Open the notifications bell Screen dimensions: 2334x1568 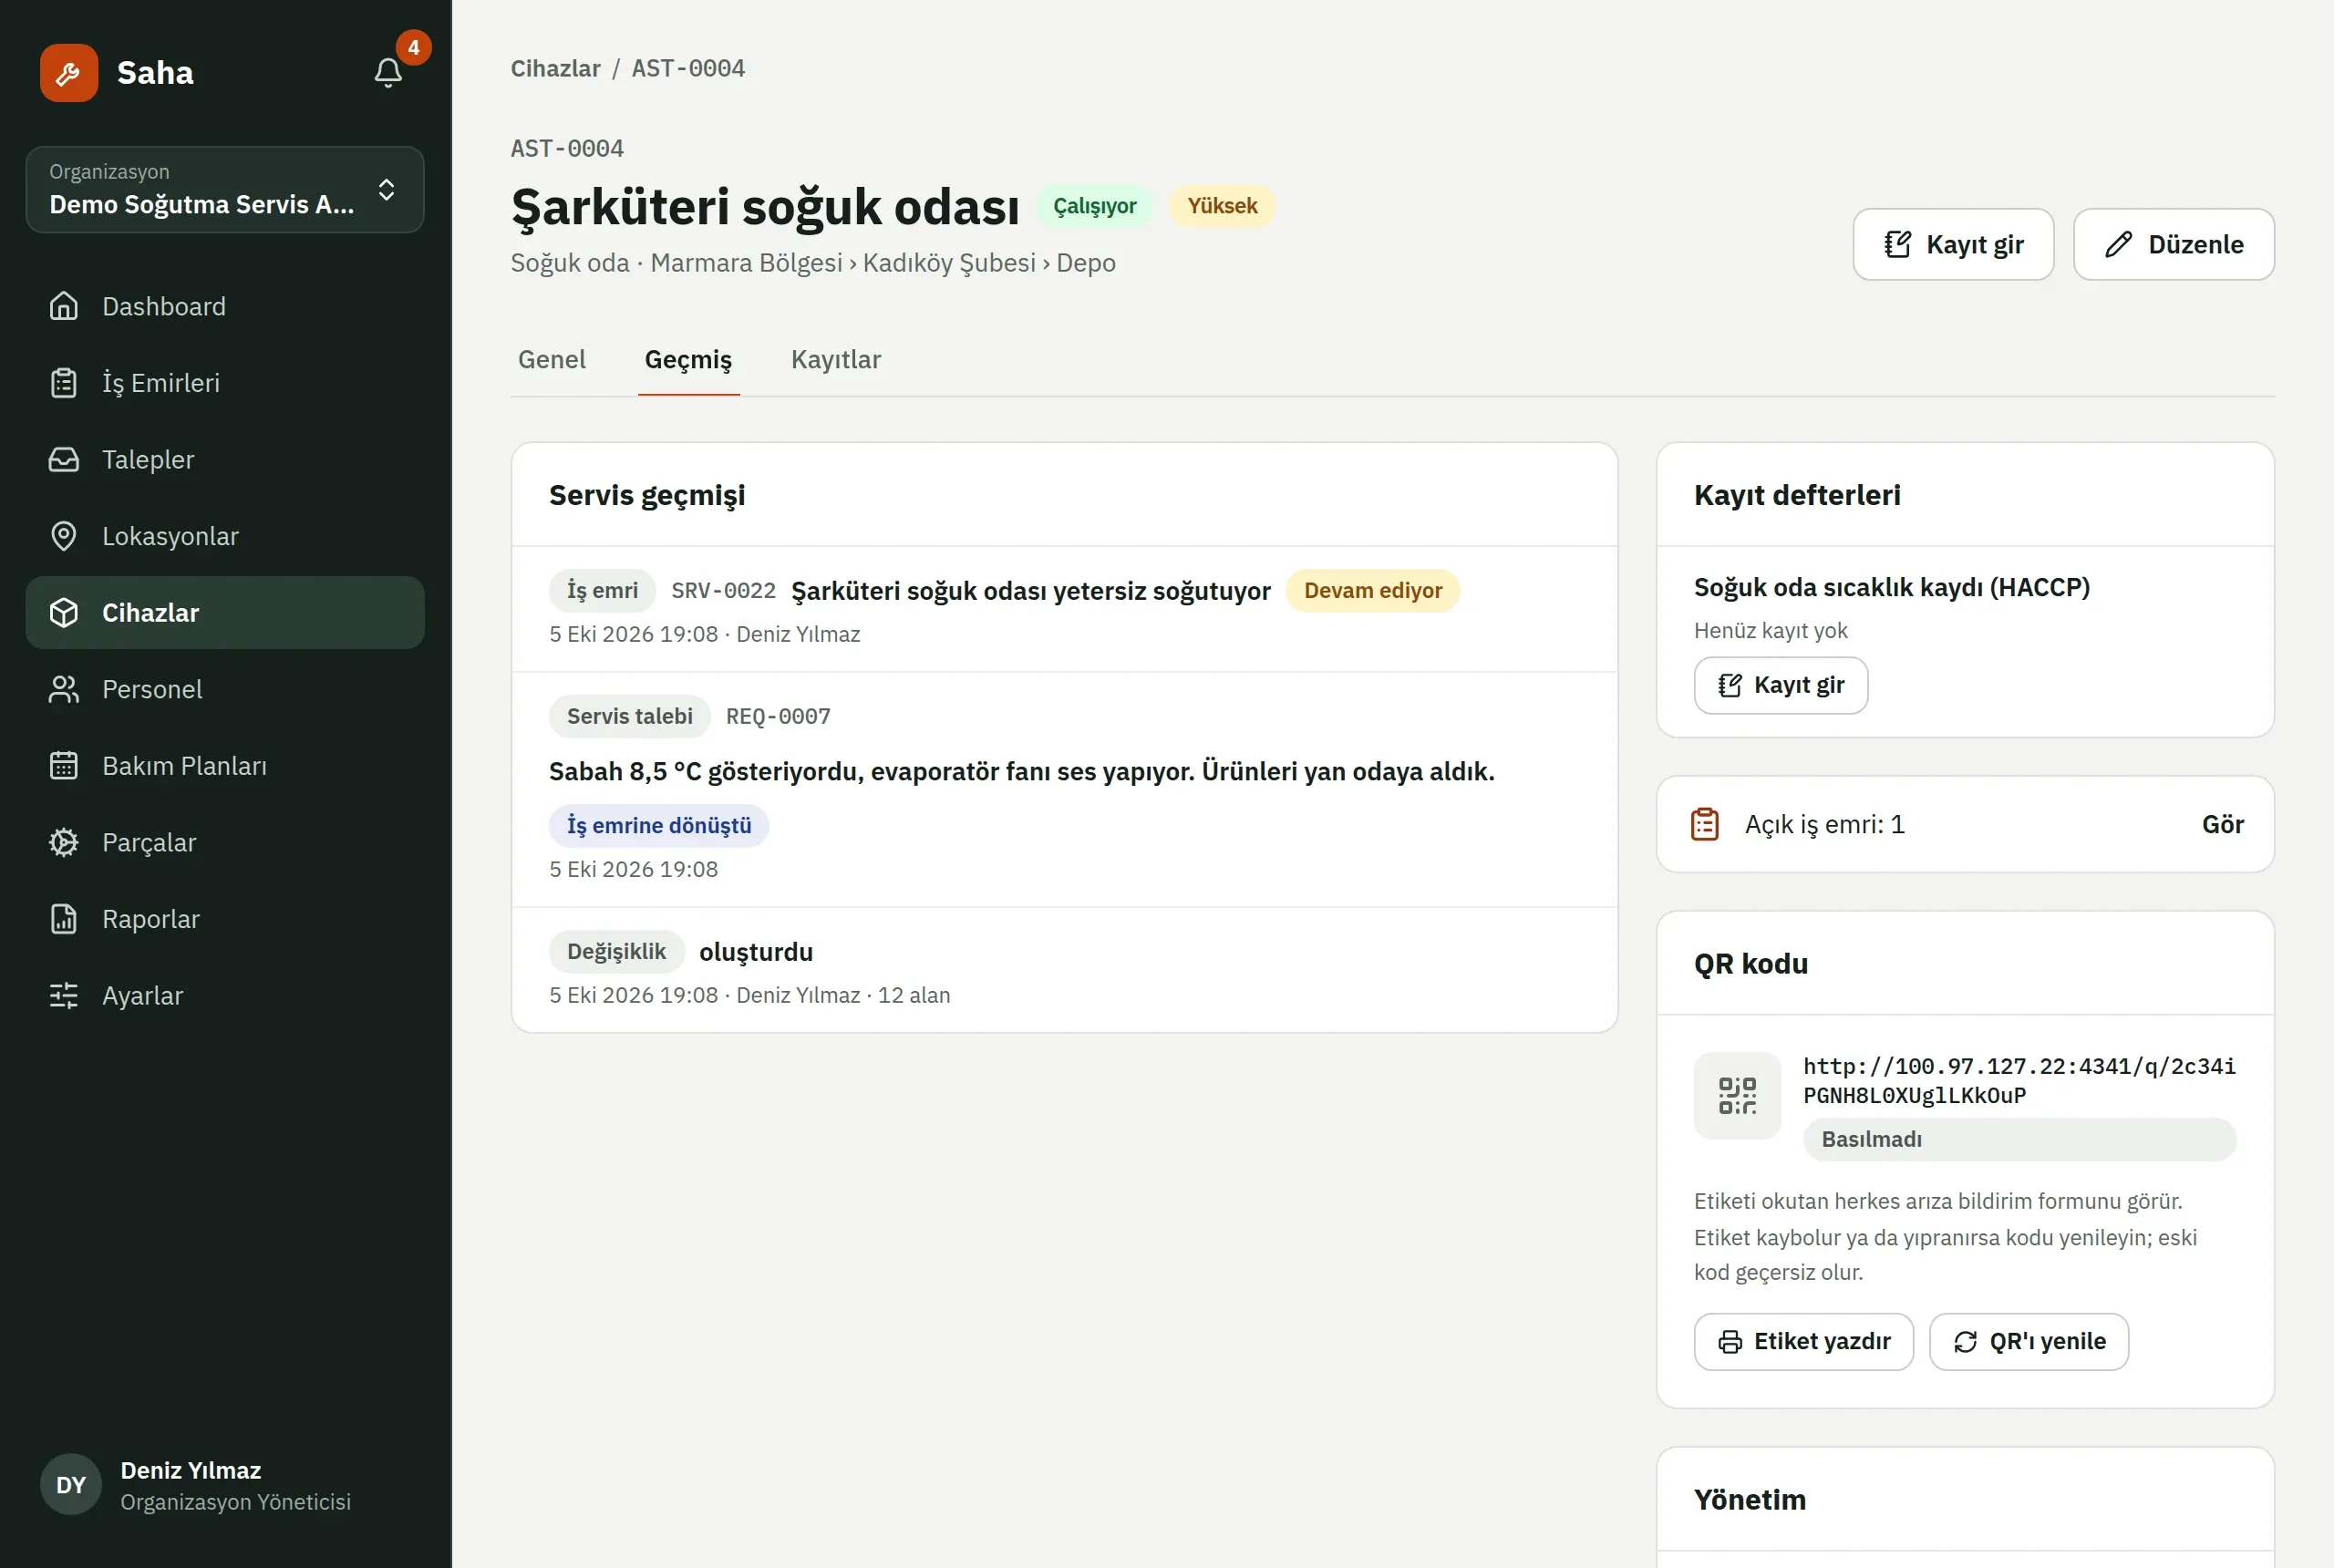coord(388,72)
